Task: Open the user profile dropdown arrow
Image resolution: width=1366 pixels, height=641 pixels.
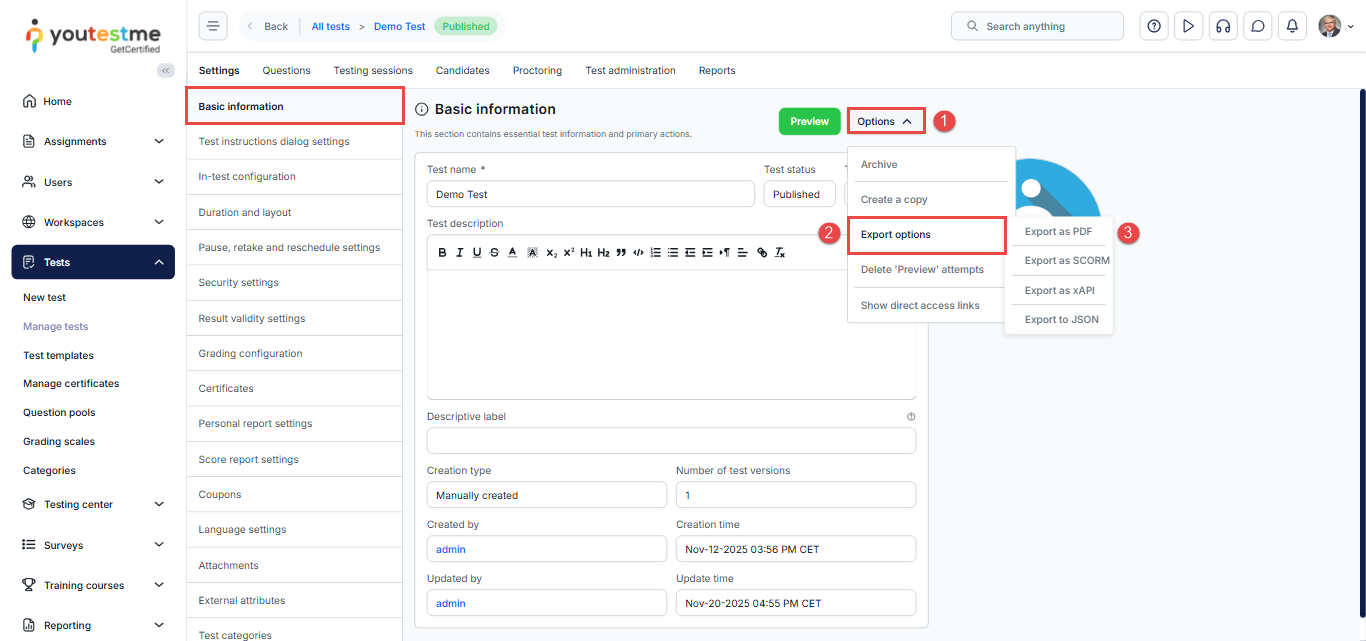Action: [x=1351, y=27]
